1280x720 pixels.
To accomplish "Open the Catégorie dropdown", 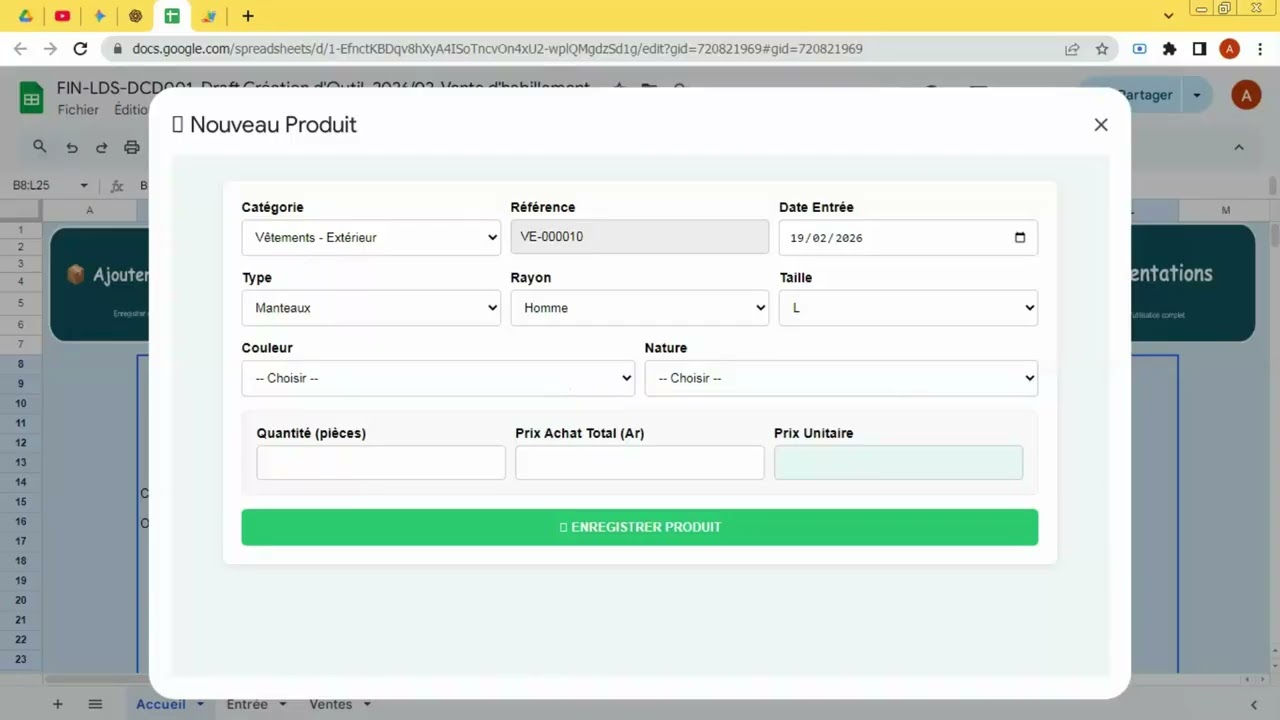I will 371,237.
